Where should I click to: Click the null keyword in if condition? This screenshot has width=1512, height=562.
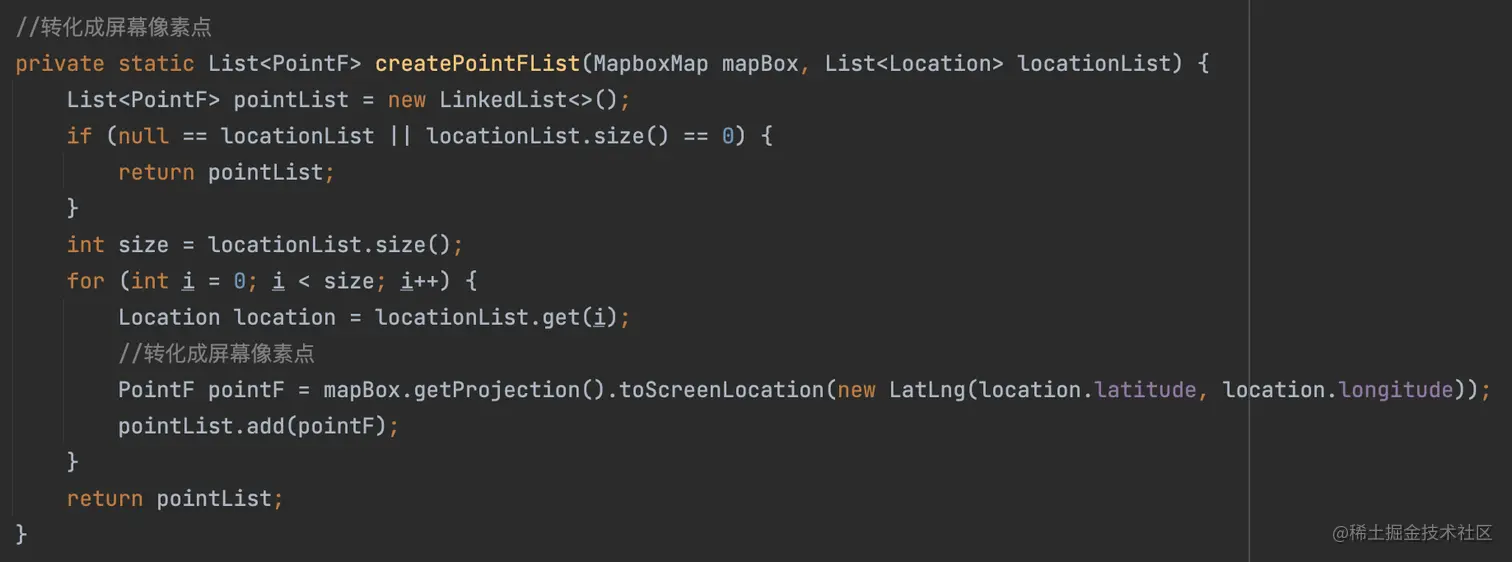pyautogui.click(x=144, y=136)
